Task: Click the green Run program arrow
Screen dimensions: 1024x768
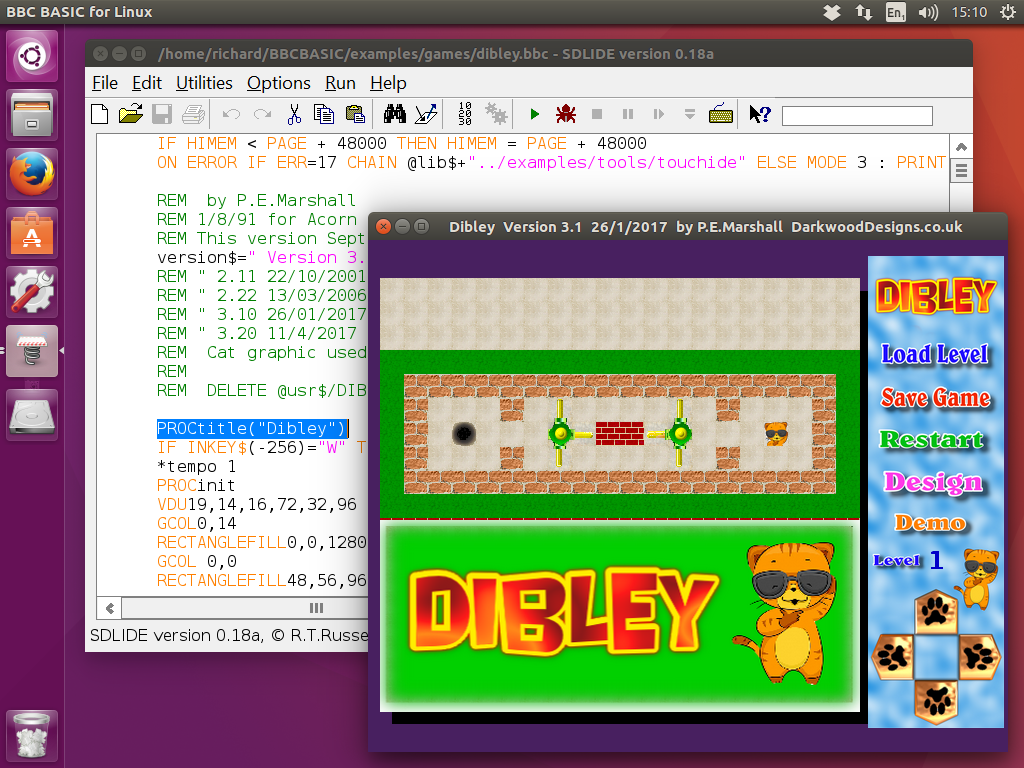Action: click(x=535, y=114)
